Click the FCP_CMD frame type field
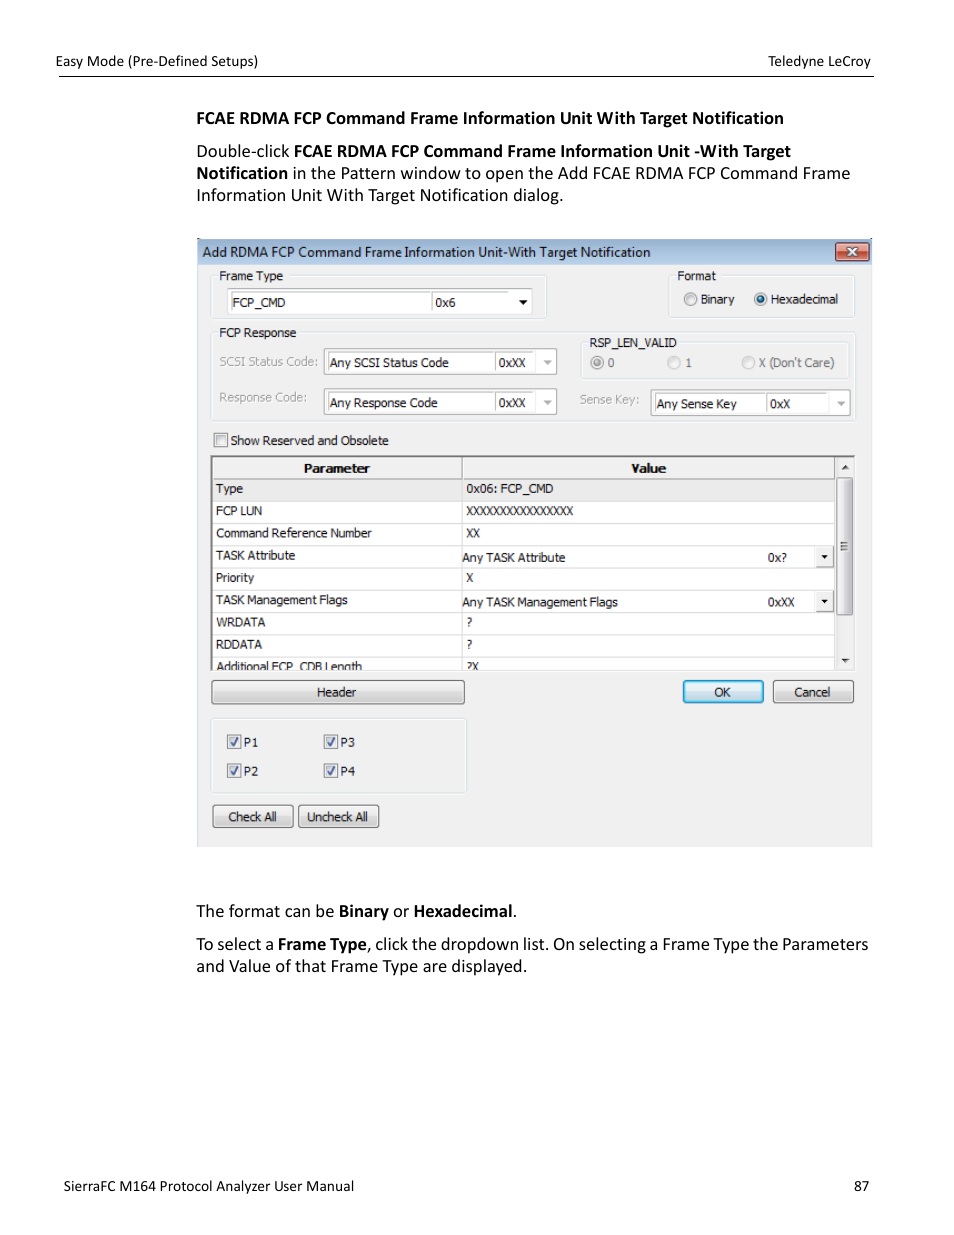The image size is (954, 1235). coord(331,302)
